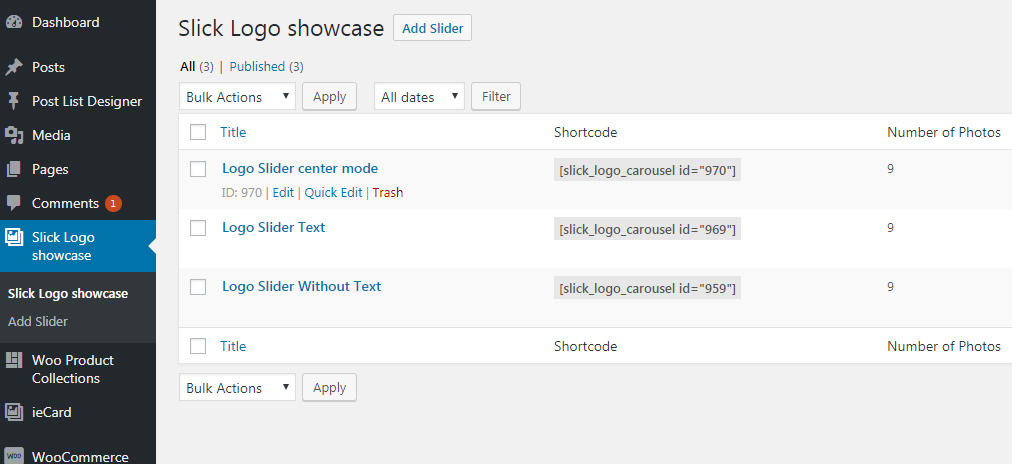This screenshot has height=464, width=1012.
Task: Click the Post List Designer pin icon
Action: coord(14,101)
